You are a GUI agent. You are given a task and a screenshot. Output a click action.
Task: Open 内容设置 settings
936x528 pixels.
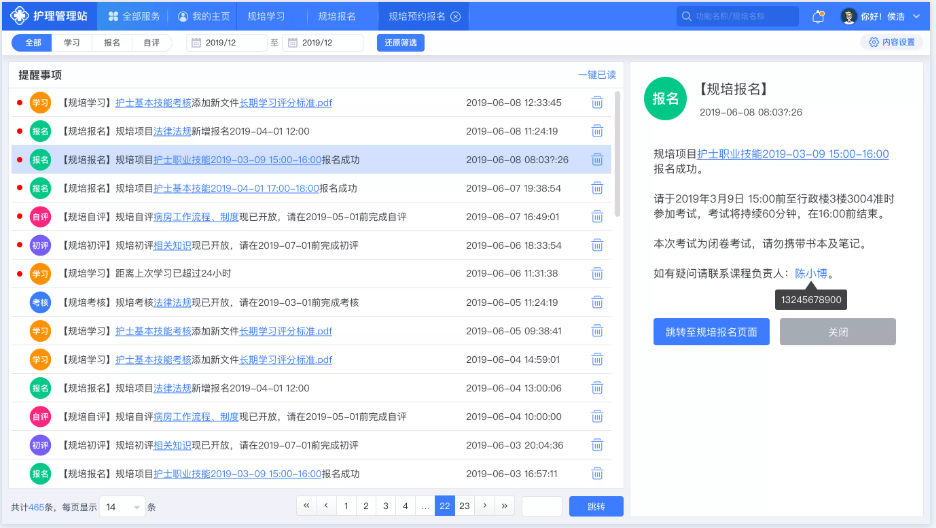point(891,42)
